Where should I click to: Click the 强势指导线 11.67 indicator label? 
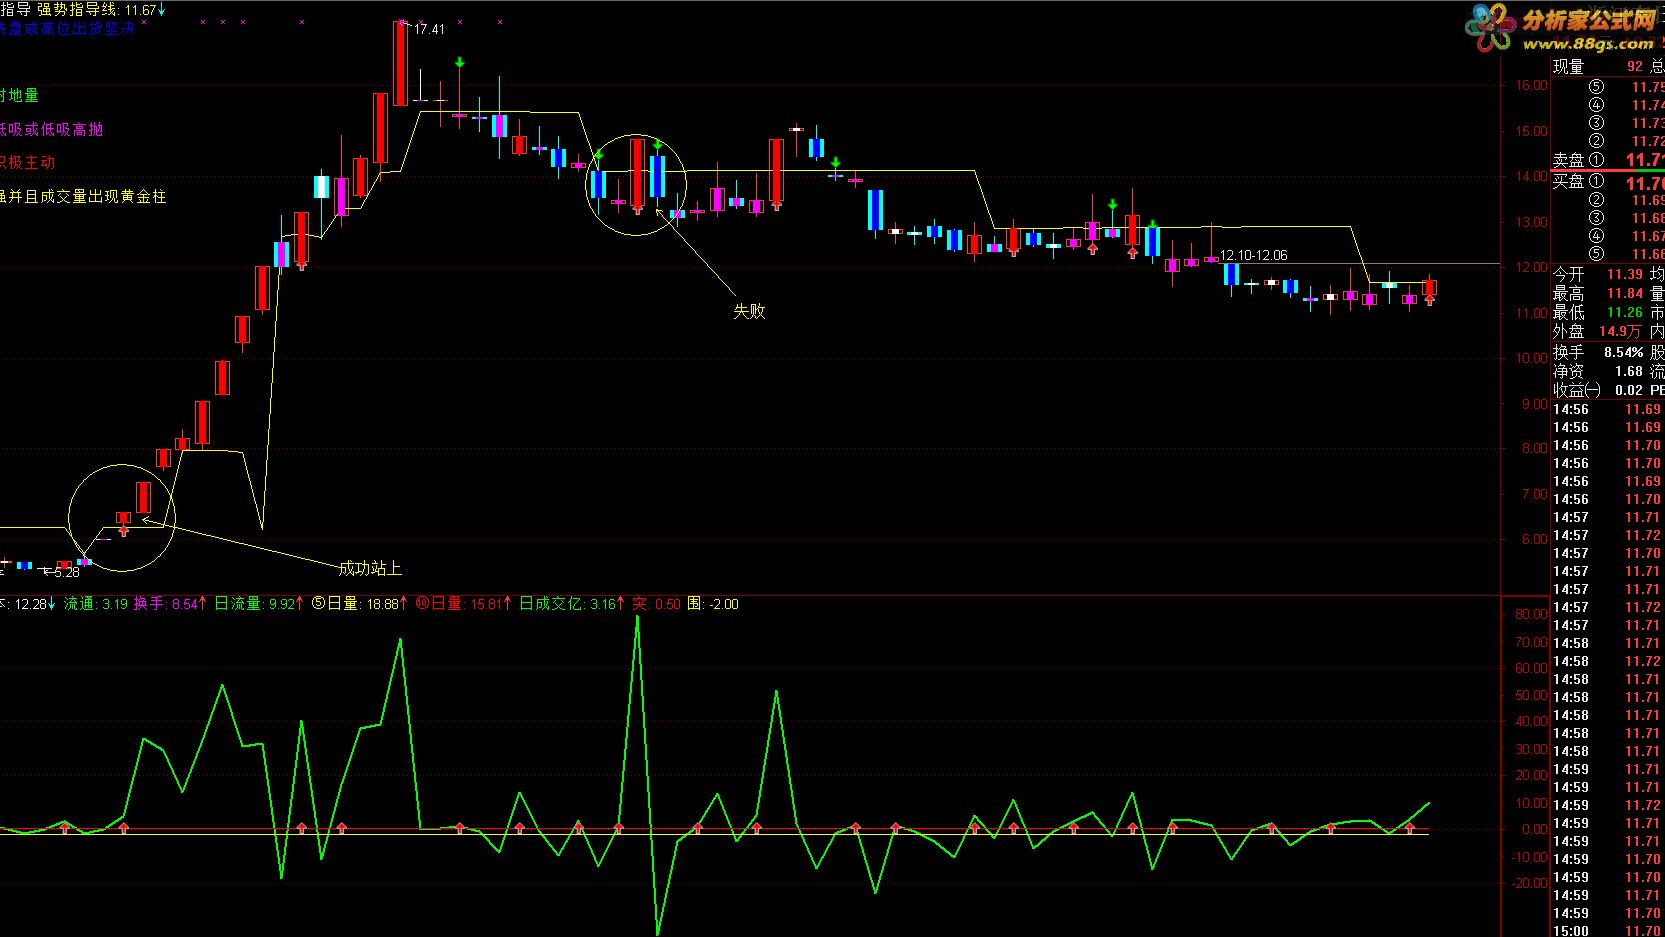point(102,9)
